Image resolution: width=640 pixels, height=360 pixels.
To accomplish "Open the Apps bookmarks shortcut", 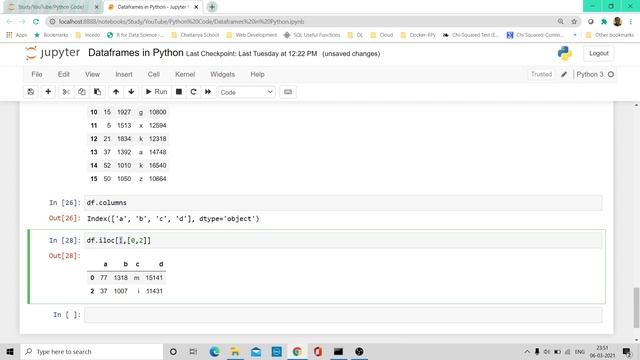I will tap(17, 35).
